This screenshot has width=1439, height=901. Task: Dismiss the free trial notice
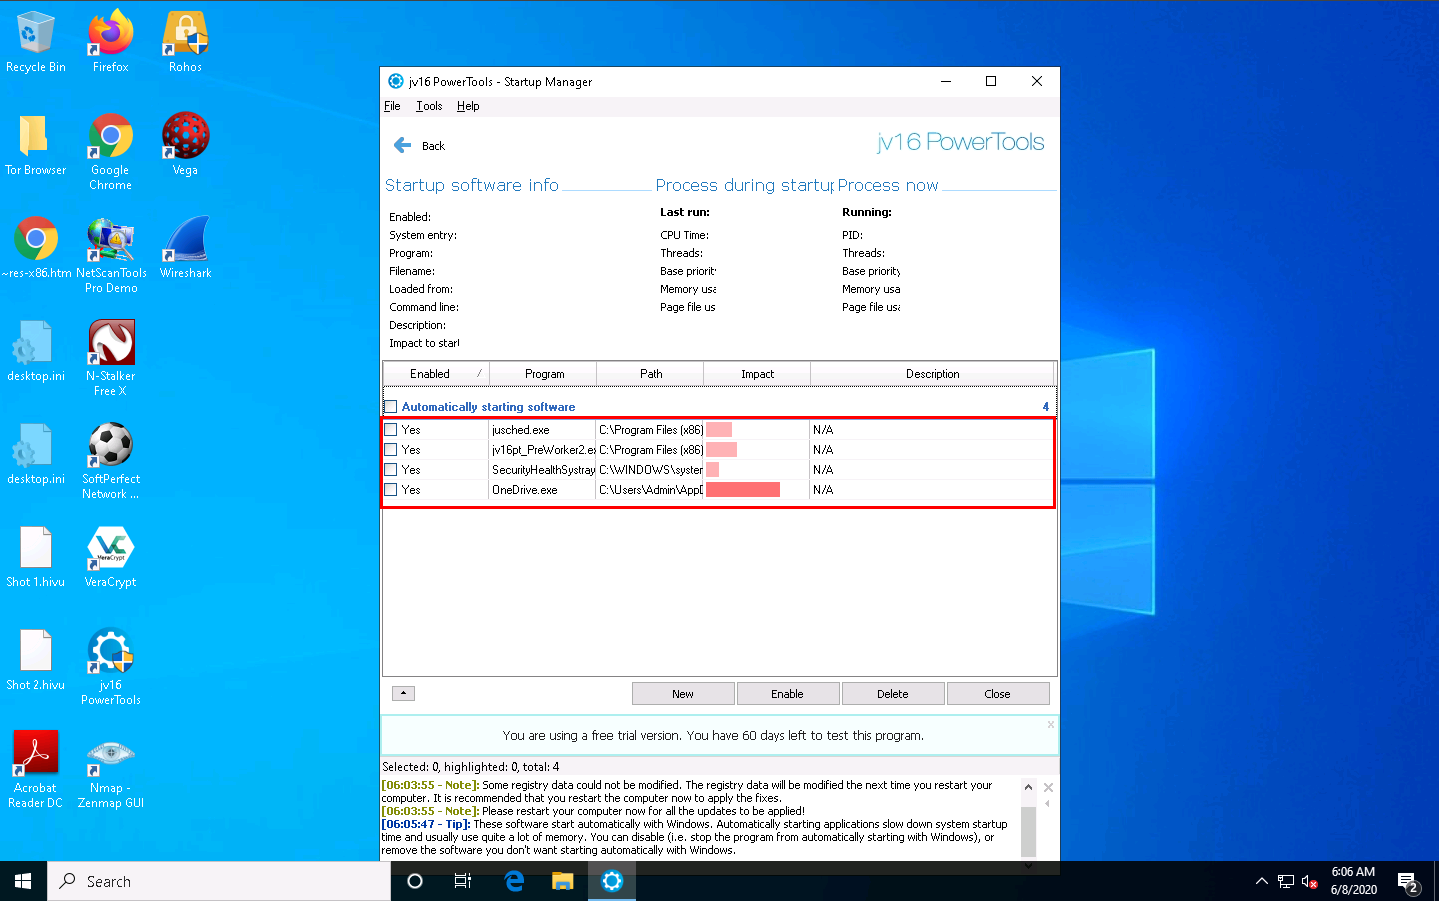[x=1051, y=724]
